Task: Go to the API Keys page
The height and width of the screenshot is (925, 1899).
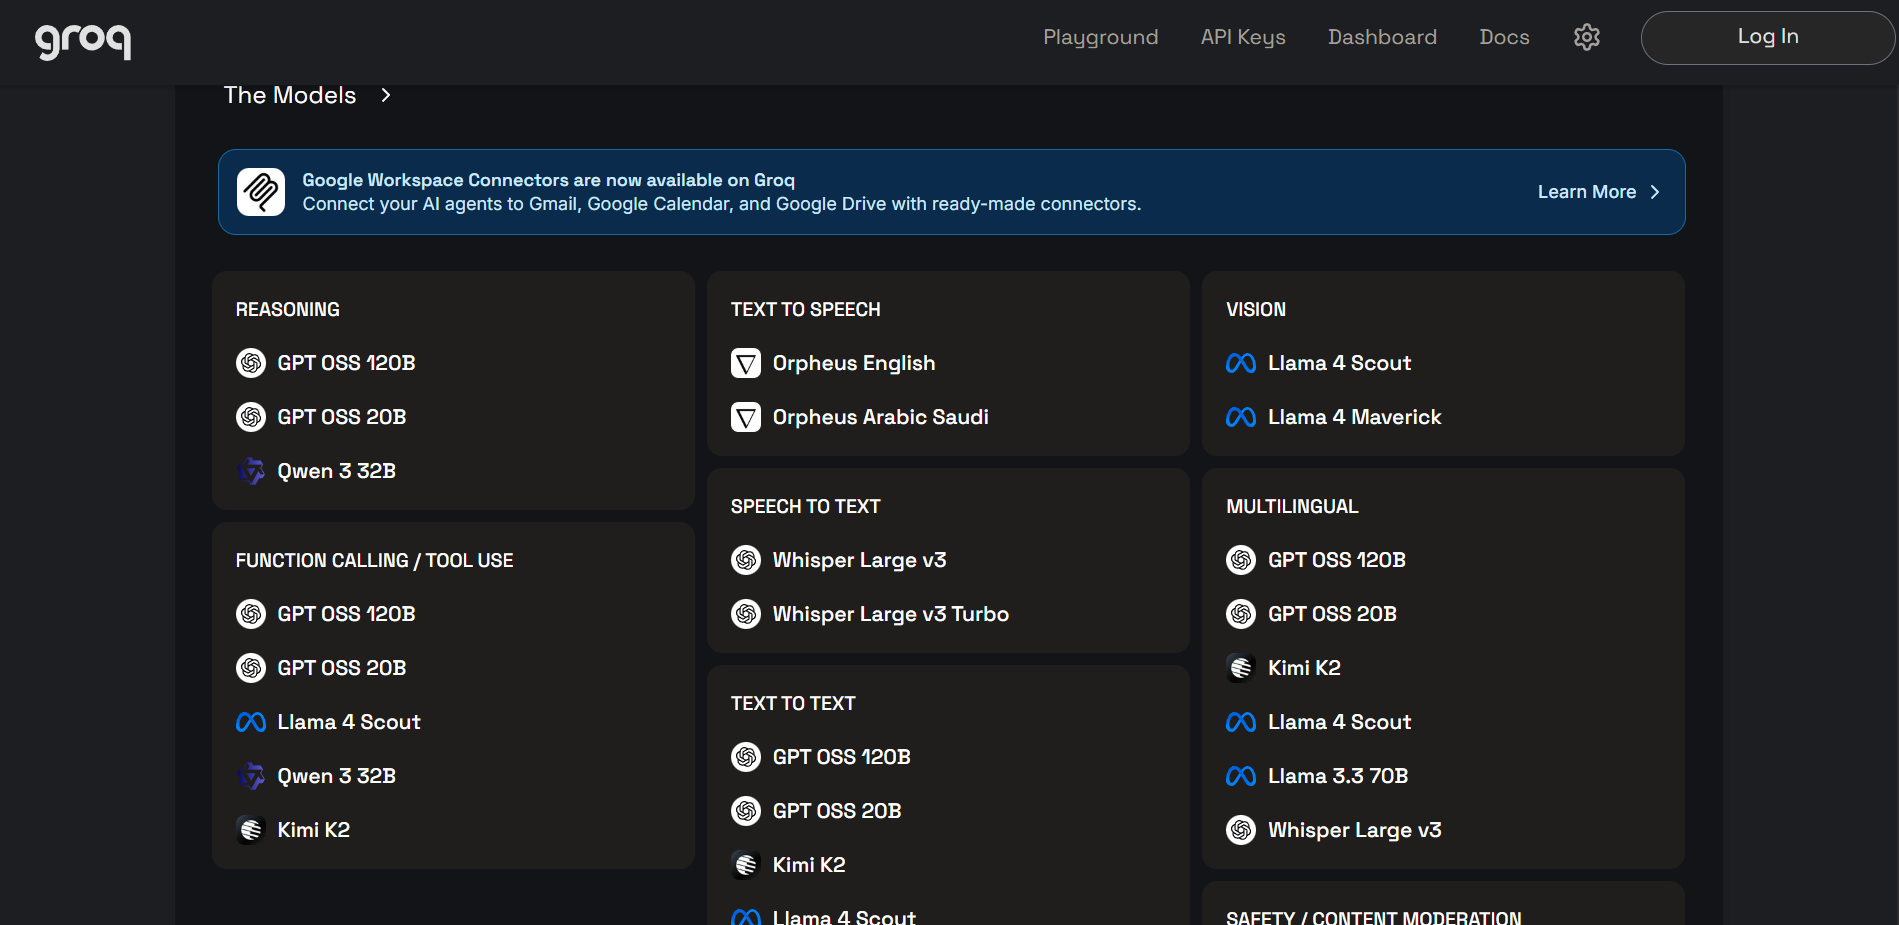Action: [1243, 37]
